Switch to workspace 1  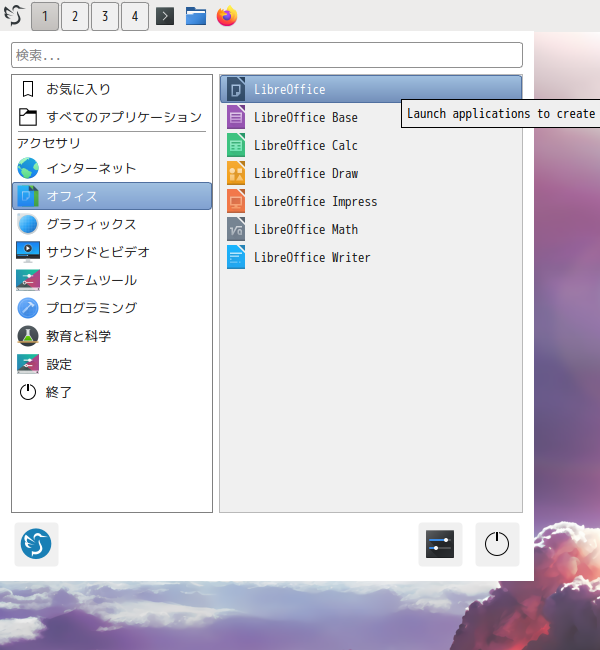coord(45,16)
